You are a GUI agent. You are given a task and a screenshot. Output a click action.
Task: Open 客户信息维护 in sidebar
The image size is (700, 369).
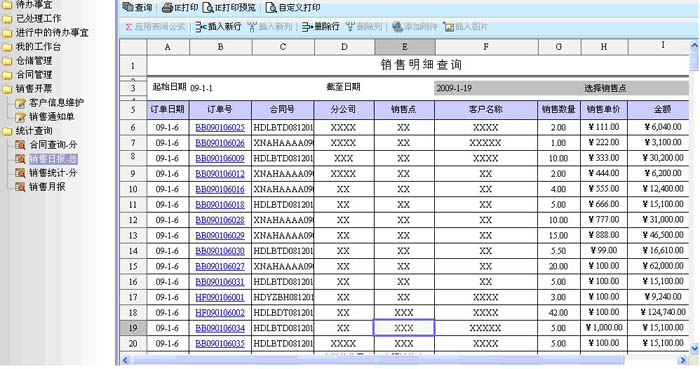click(x=56, y=103)
